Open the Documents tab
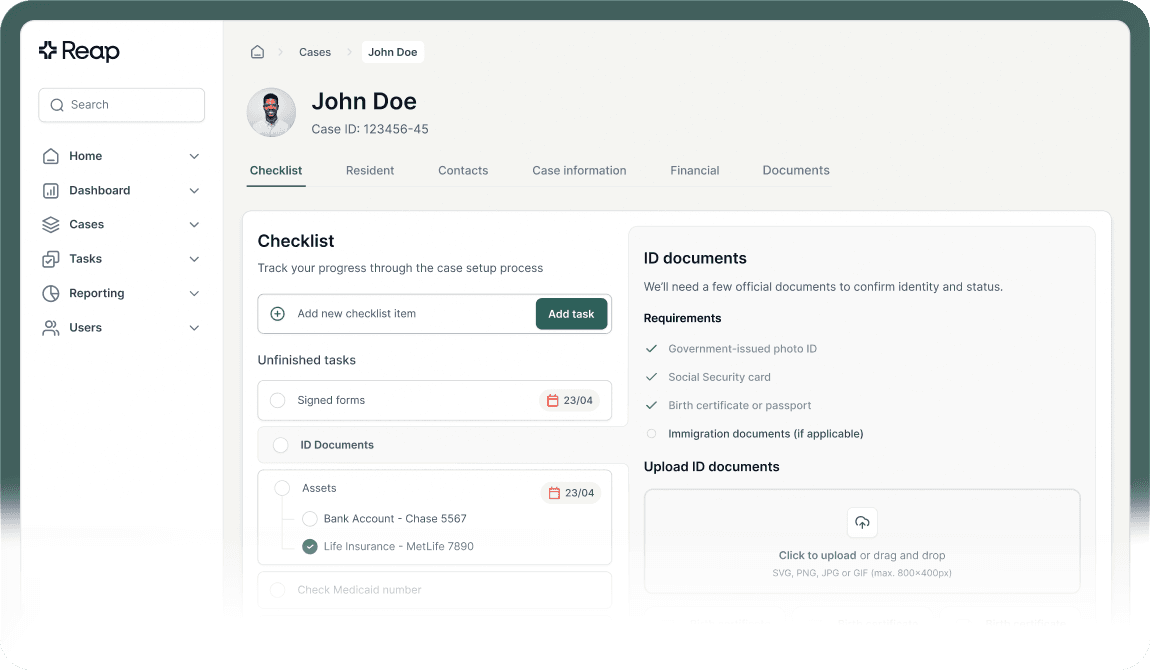 (796, 171)
